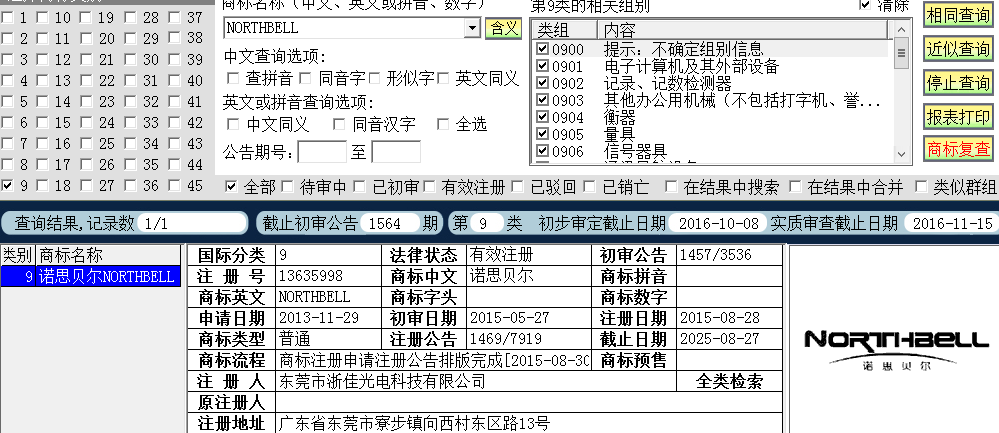Run 近似查询 similar search
This screenshot has width=999, height=433.
coord(958,49)
